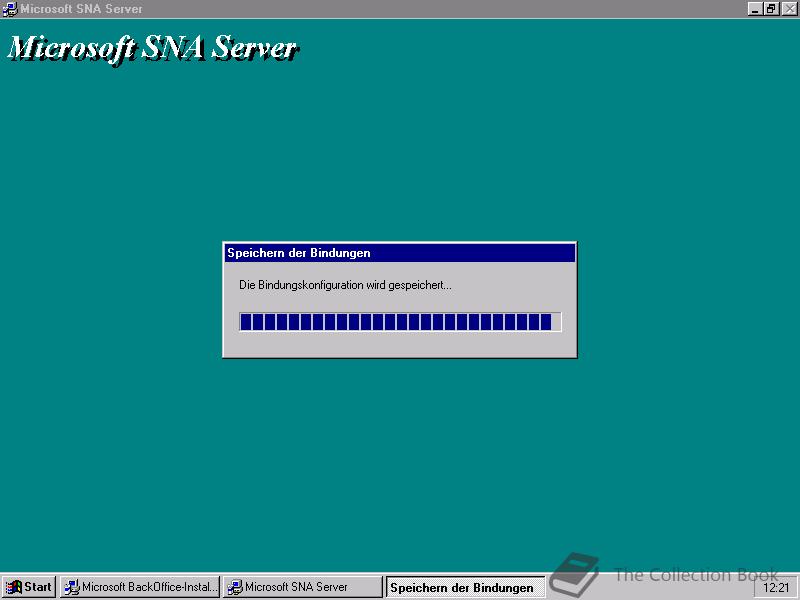Viewport: 800px width, 600px height.
Task: Click the Microsoft SNA Server window title text
Action: [81, 9]
